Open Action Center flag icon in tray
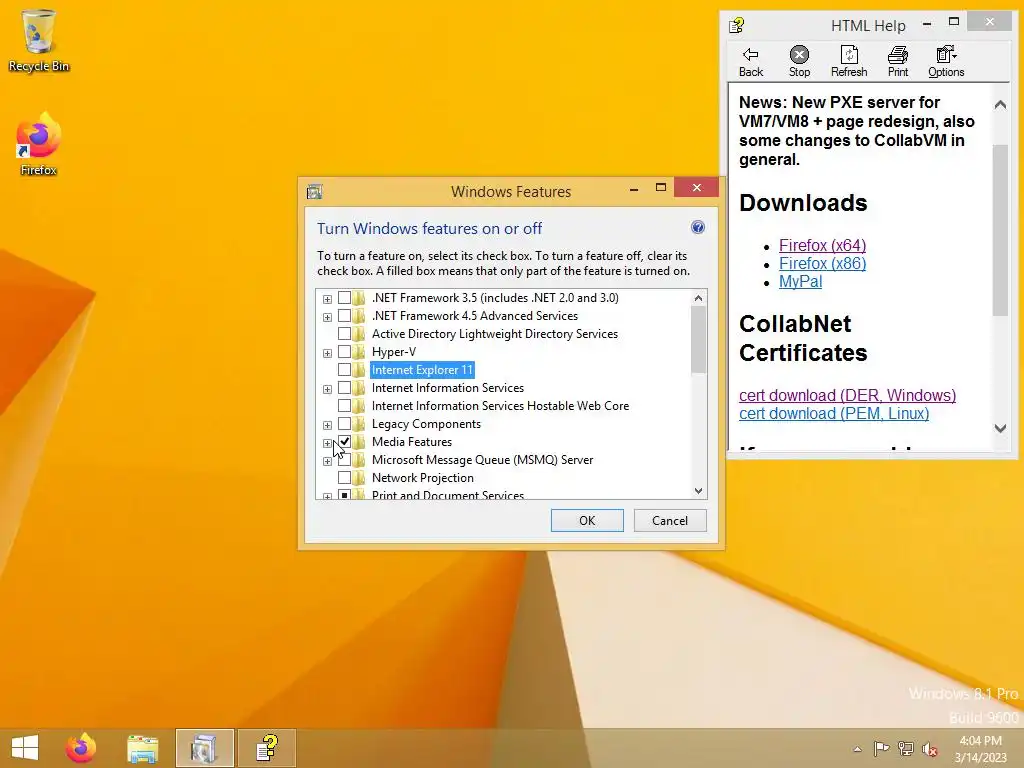The width and height of the screenshot is (1024, 768). tap(882, 748)
